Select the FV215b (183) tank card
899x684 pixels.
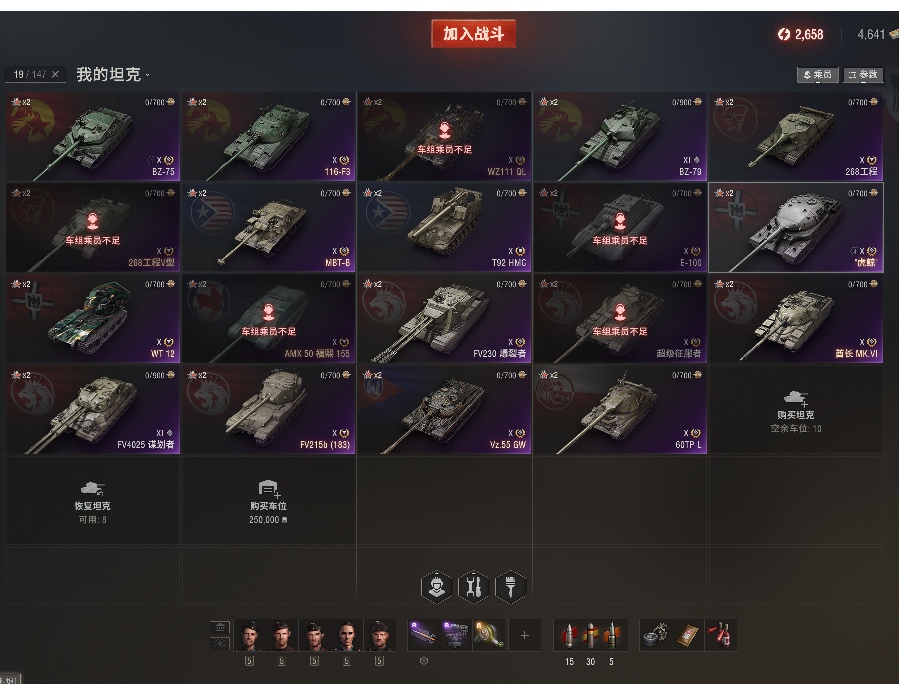(x=268, y=409)
